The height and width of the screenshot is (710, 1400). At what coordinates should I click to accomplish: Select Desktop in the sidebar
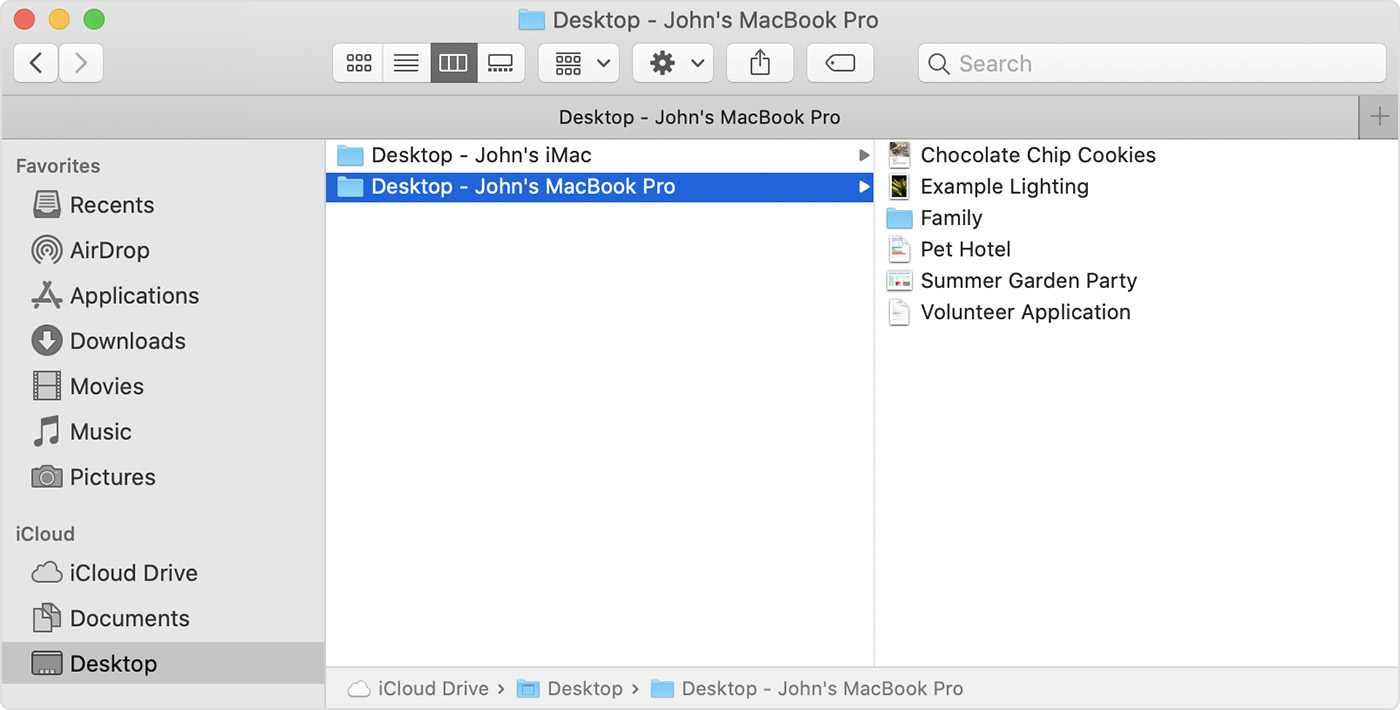[x=163, y=663]
